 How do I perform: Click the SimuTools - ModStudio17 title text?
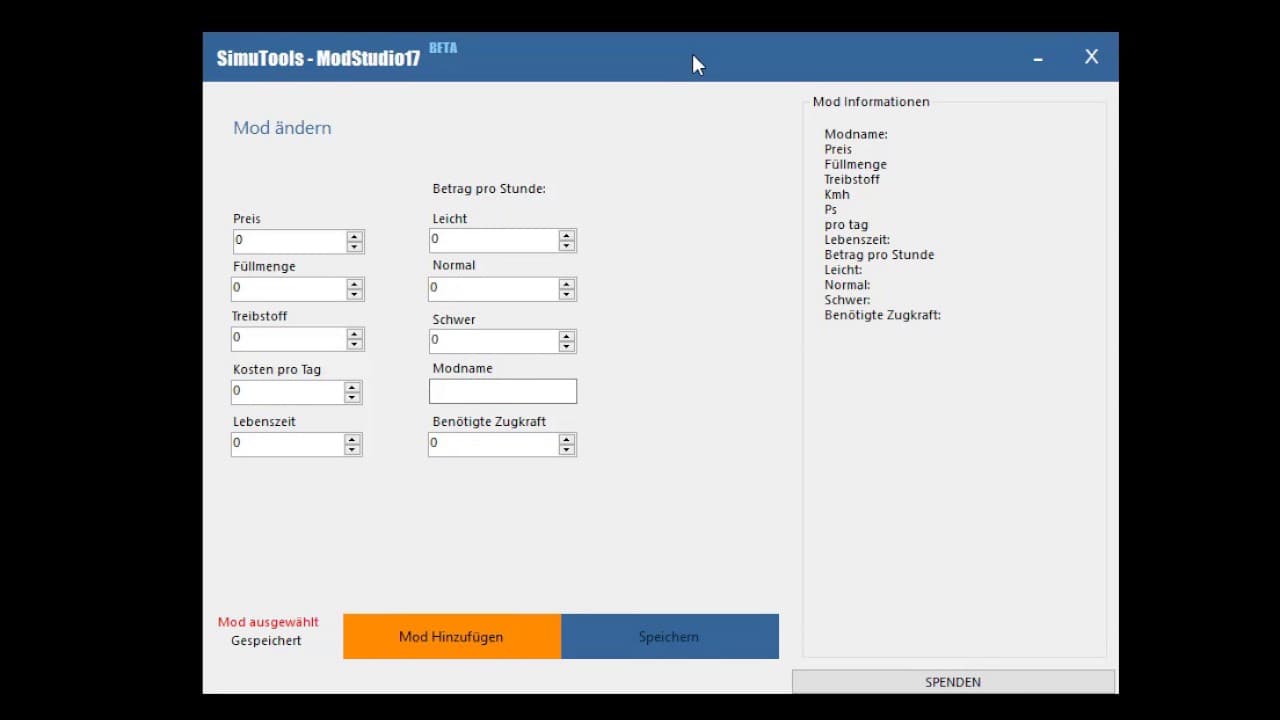[318, 58]
